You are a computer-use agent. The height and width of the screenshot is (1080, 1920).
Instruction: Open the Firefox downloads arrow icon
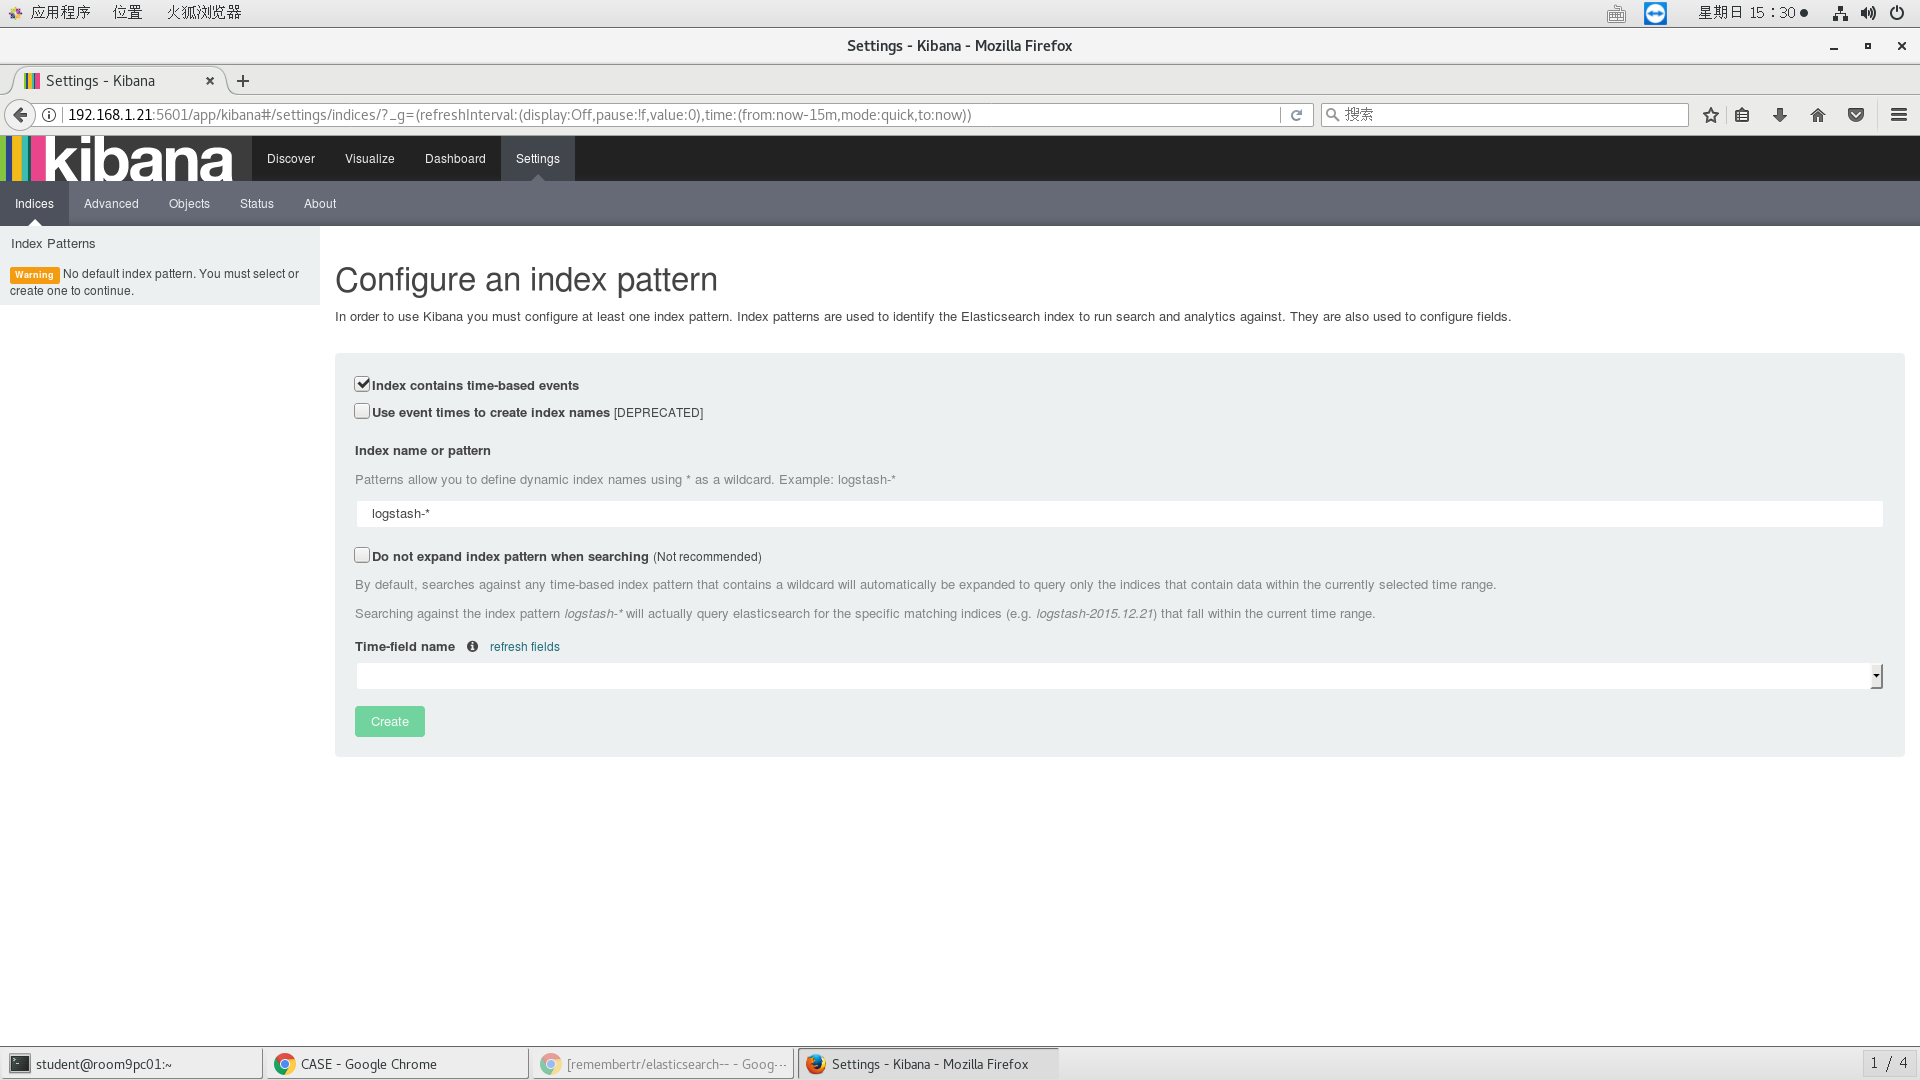point(1780,115)
